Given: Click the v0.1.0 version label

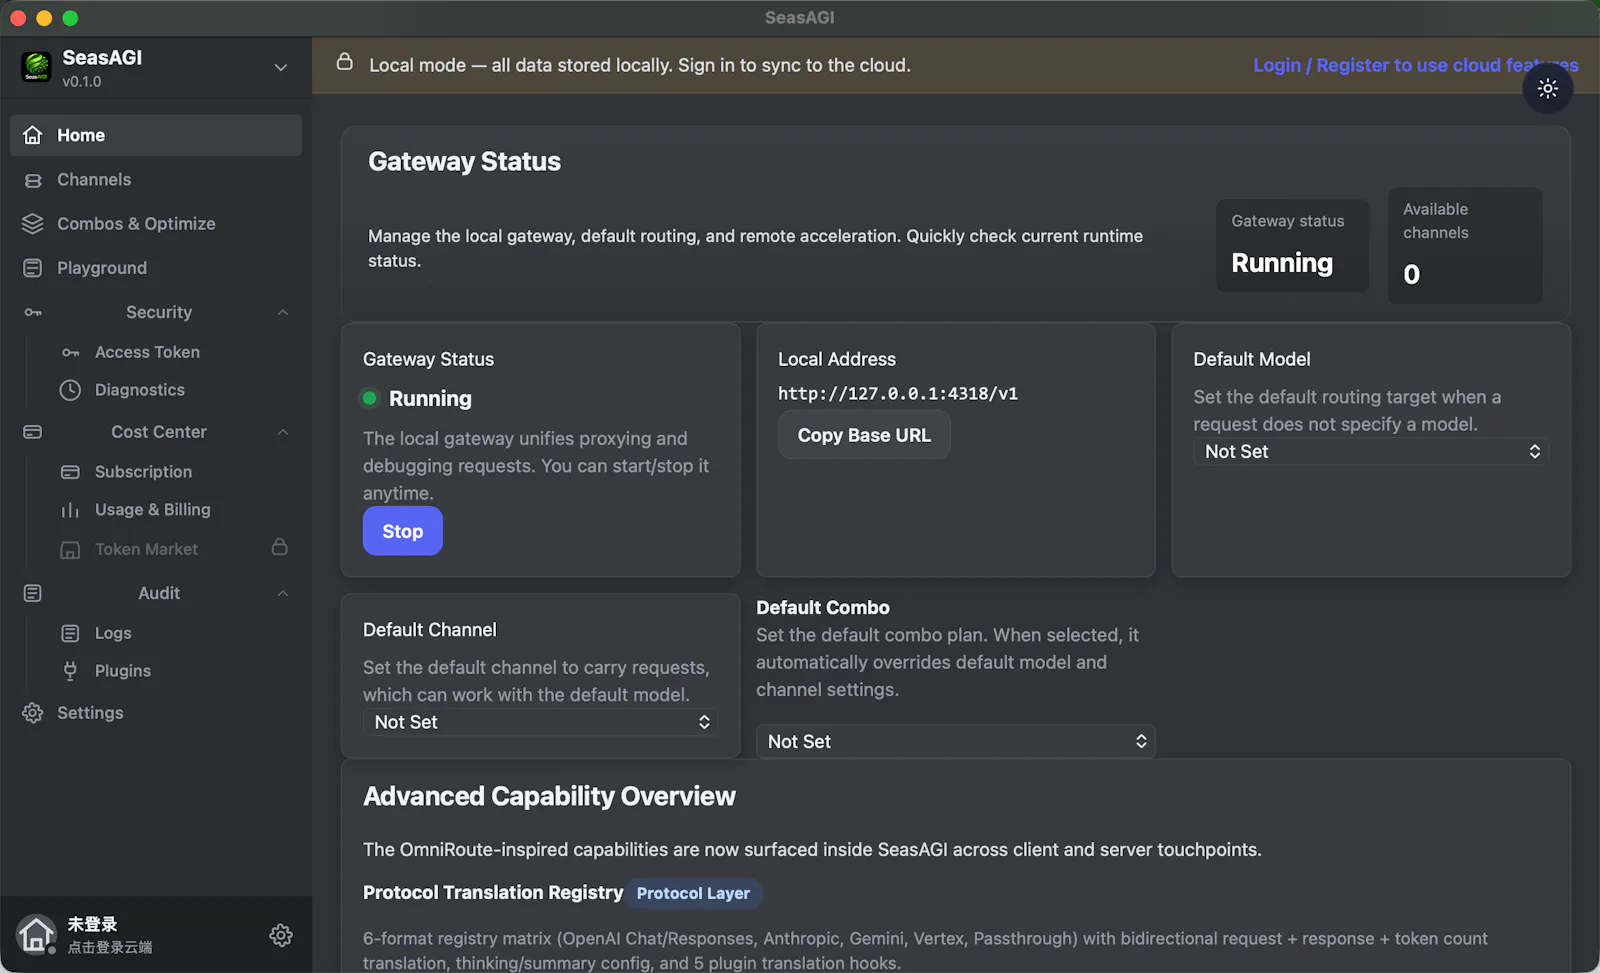Looking at the screenshot, I should click(x=82, y=82).
